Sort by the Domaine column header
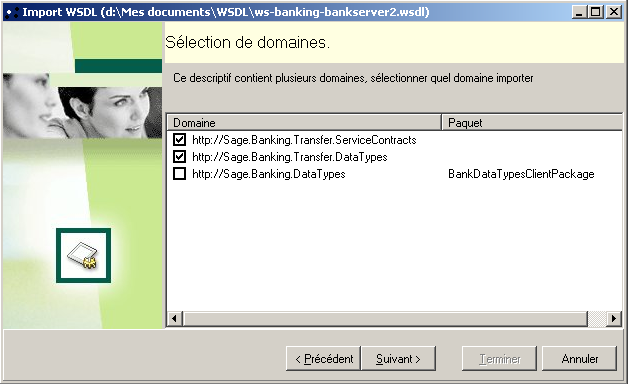 304,123
